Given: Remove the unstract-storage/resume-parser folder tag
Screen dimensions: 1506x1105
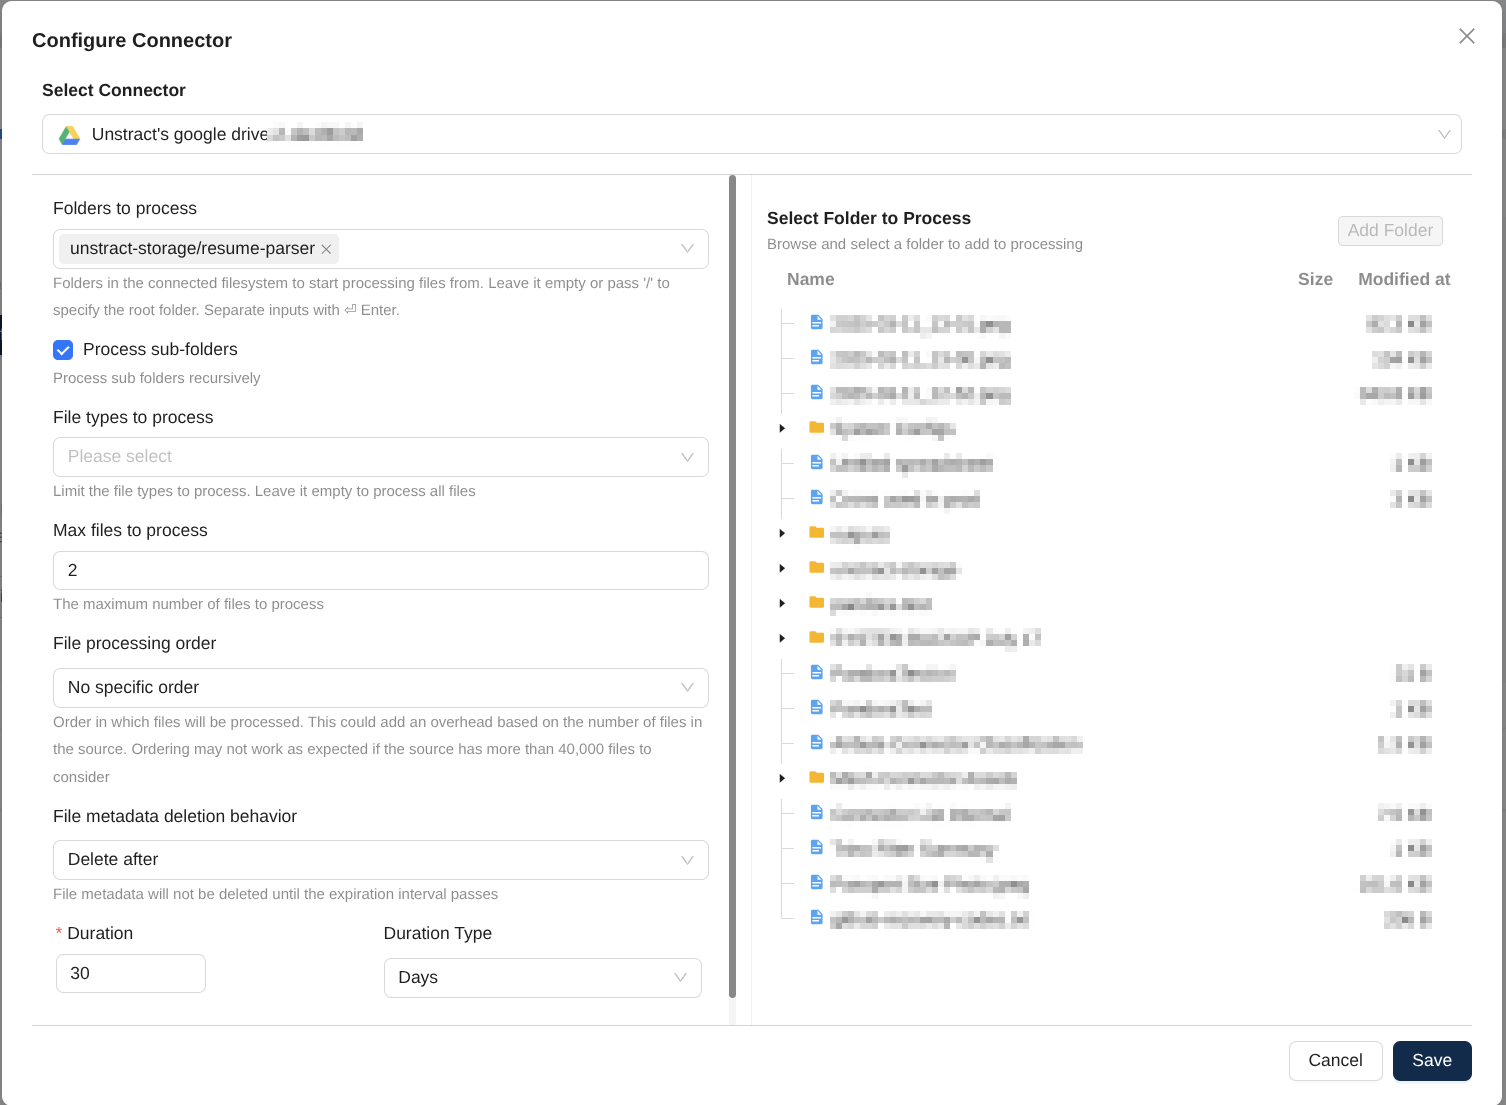Looking at the screenshot, I should (326, 249).
